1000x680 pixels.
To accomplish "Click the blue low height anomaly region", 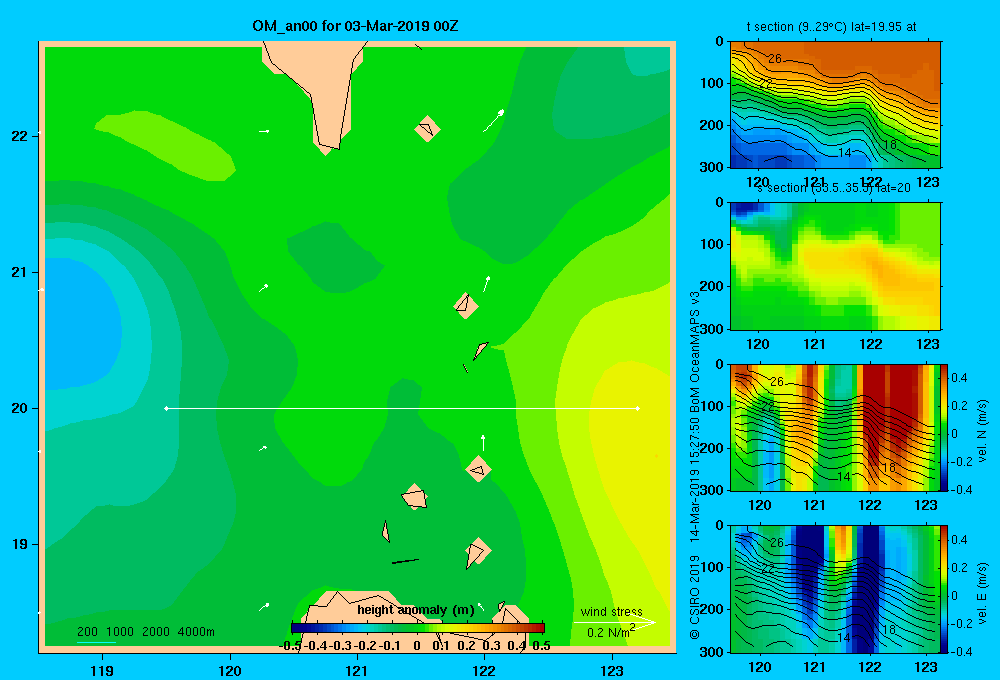I will tap(82, 324).
